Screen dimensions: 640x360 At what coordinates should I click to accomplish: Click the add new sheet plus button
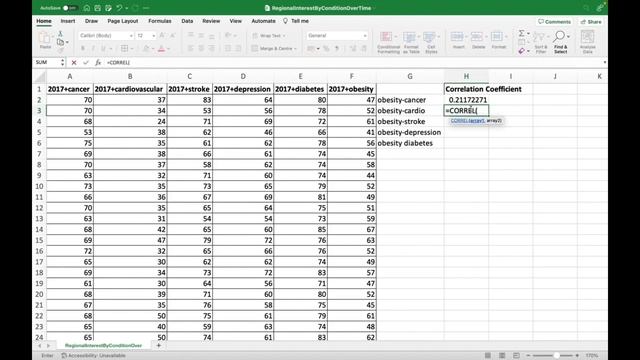click(x=159, y=345)
